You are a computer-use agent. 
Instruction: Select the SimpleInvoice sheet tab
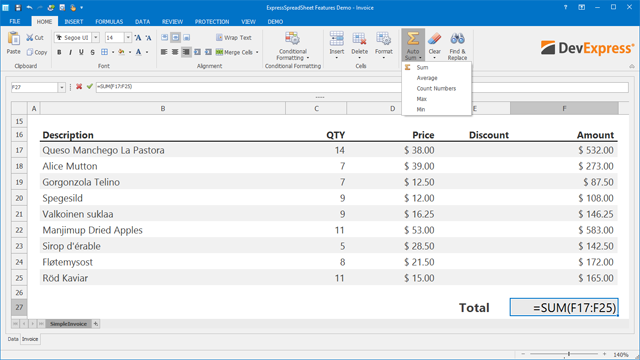(x=68, y=324)
